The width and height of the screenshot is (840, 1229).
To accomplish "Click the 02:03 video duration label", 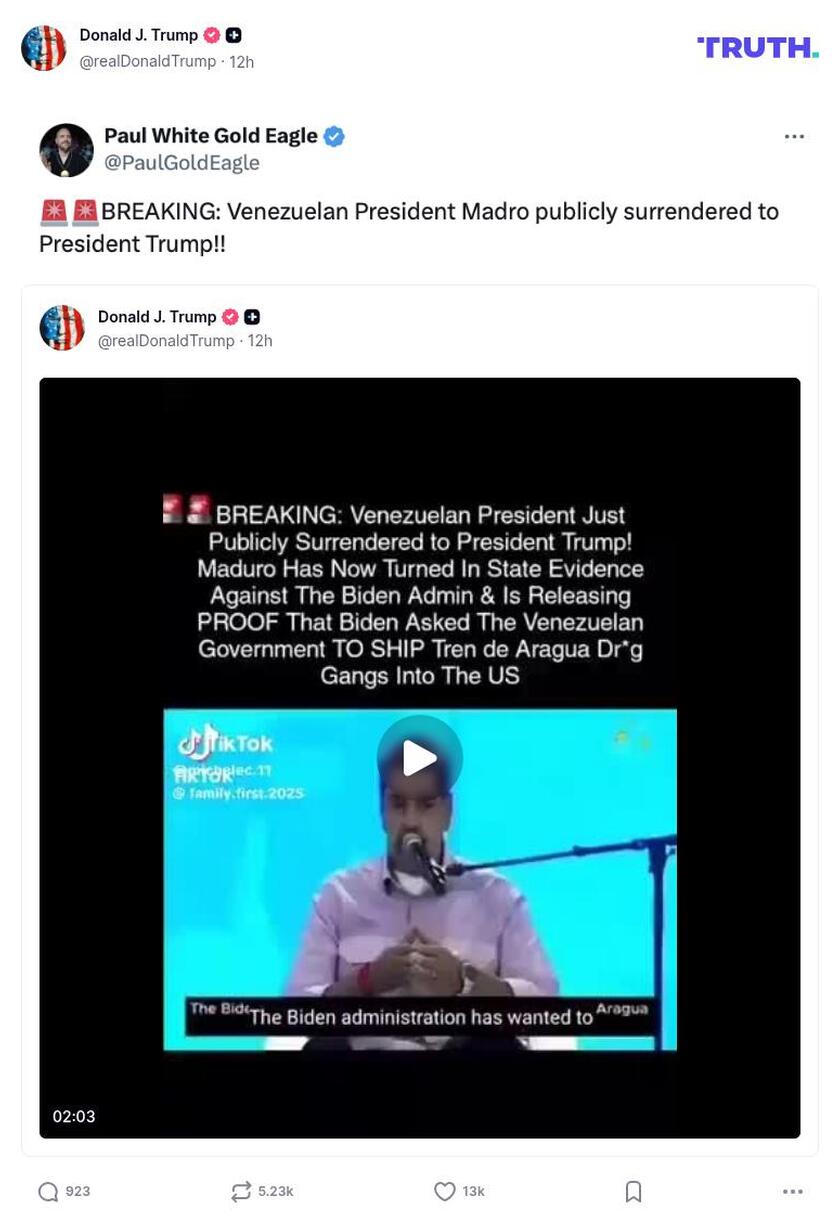I will pyautogui.click(x=74, y=1116).
